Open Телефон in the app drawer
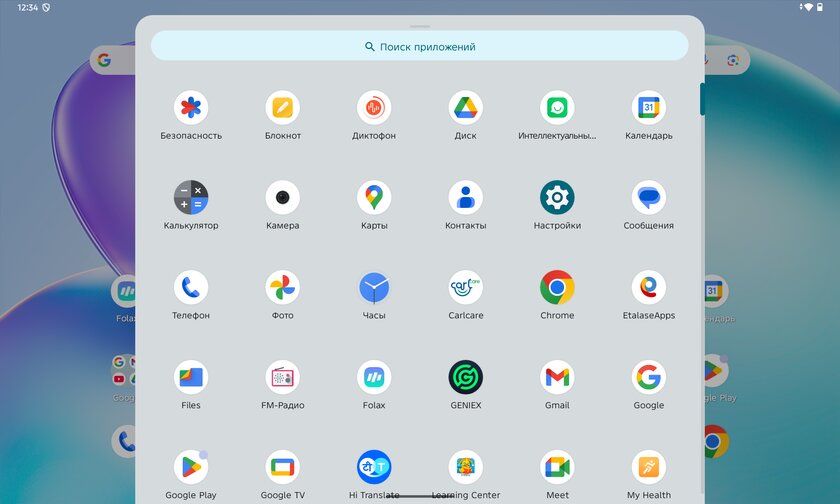Screen dimensions: 840x504 pos(191,288)
